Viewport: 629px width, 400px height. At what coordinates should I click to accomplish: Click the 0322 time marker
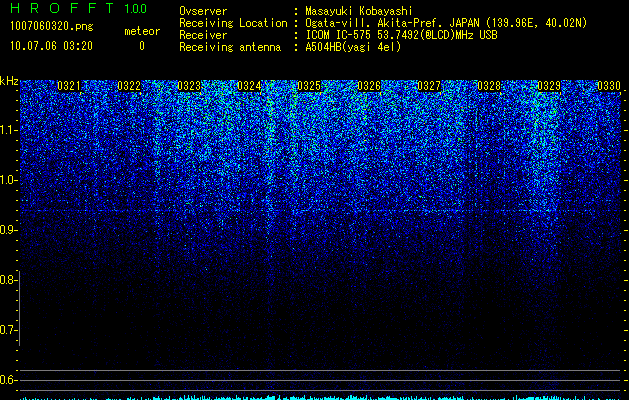(129, 86)
